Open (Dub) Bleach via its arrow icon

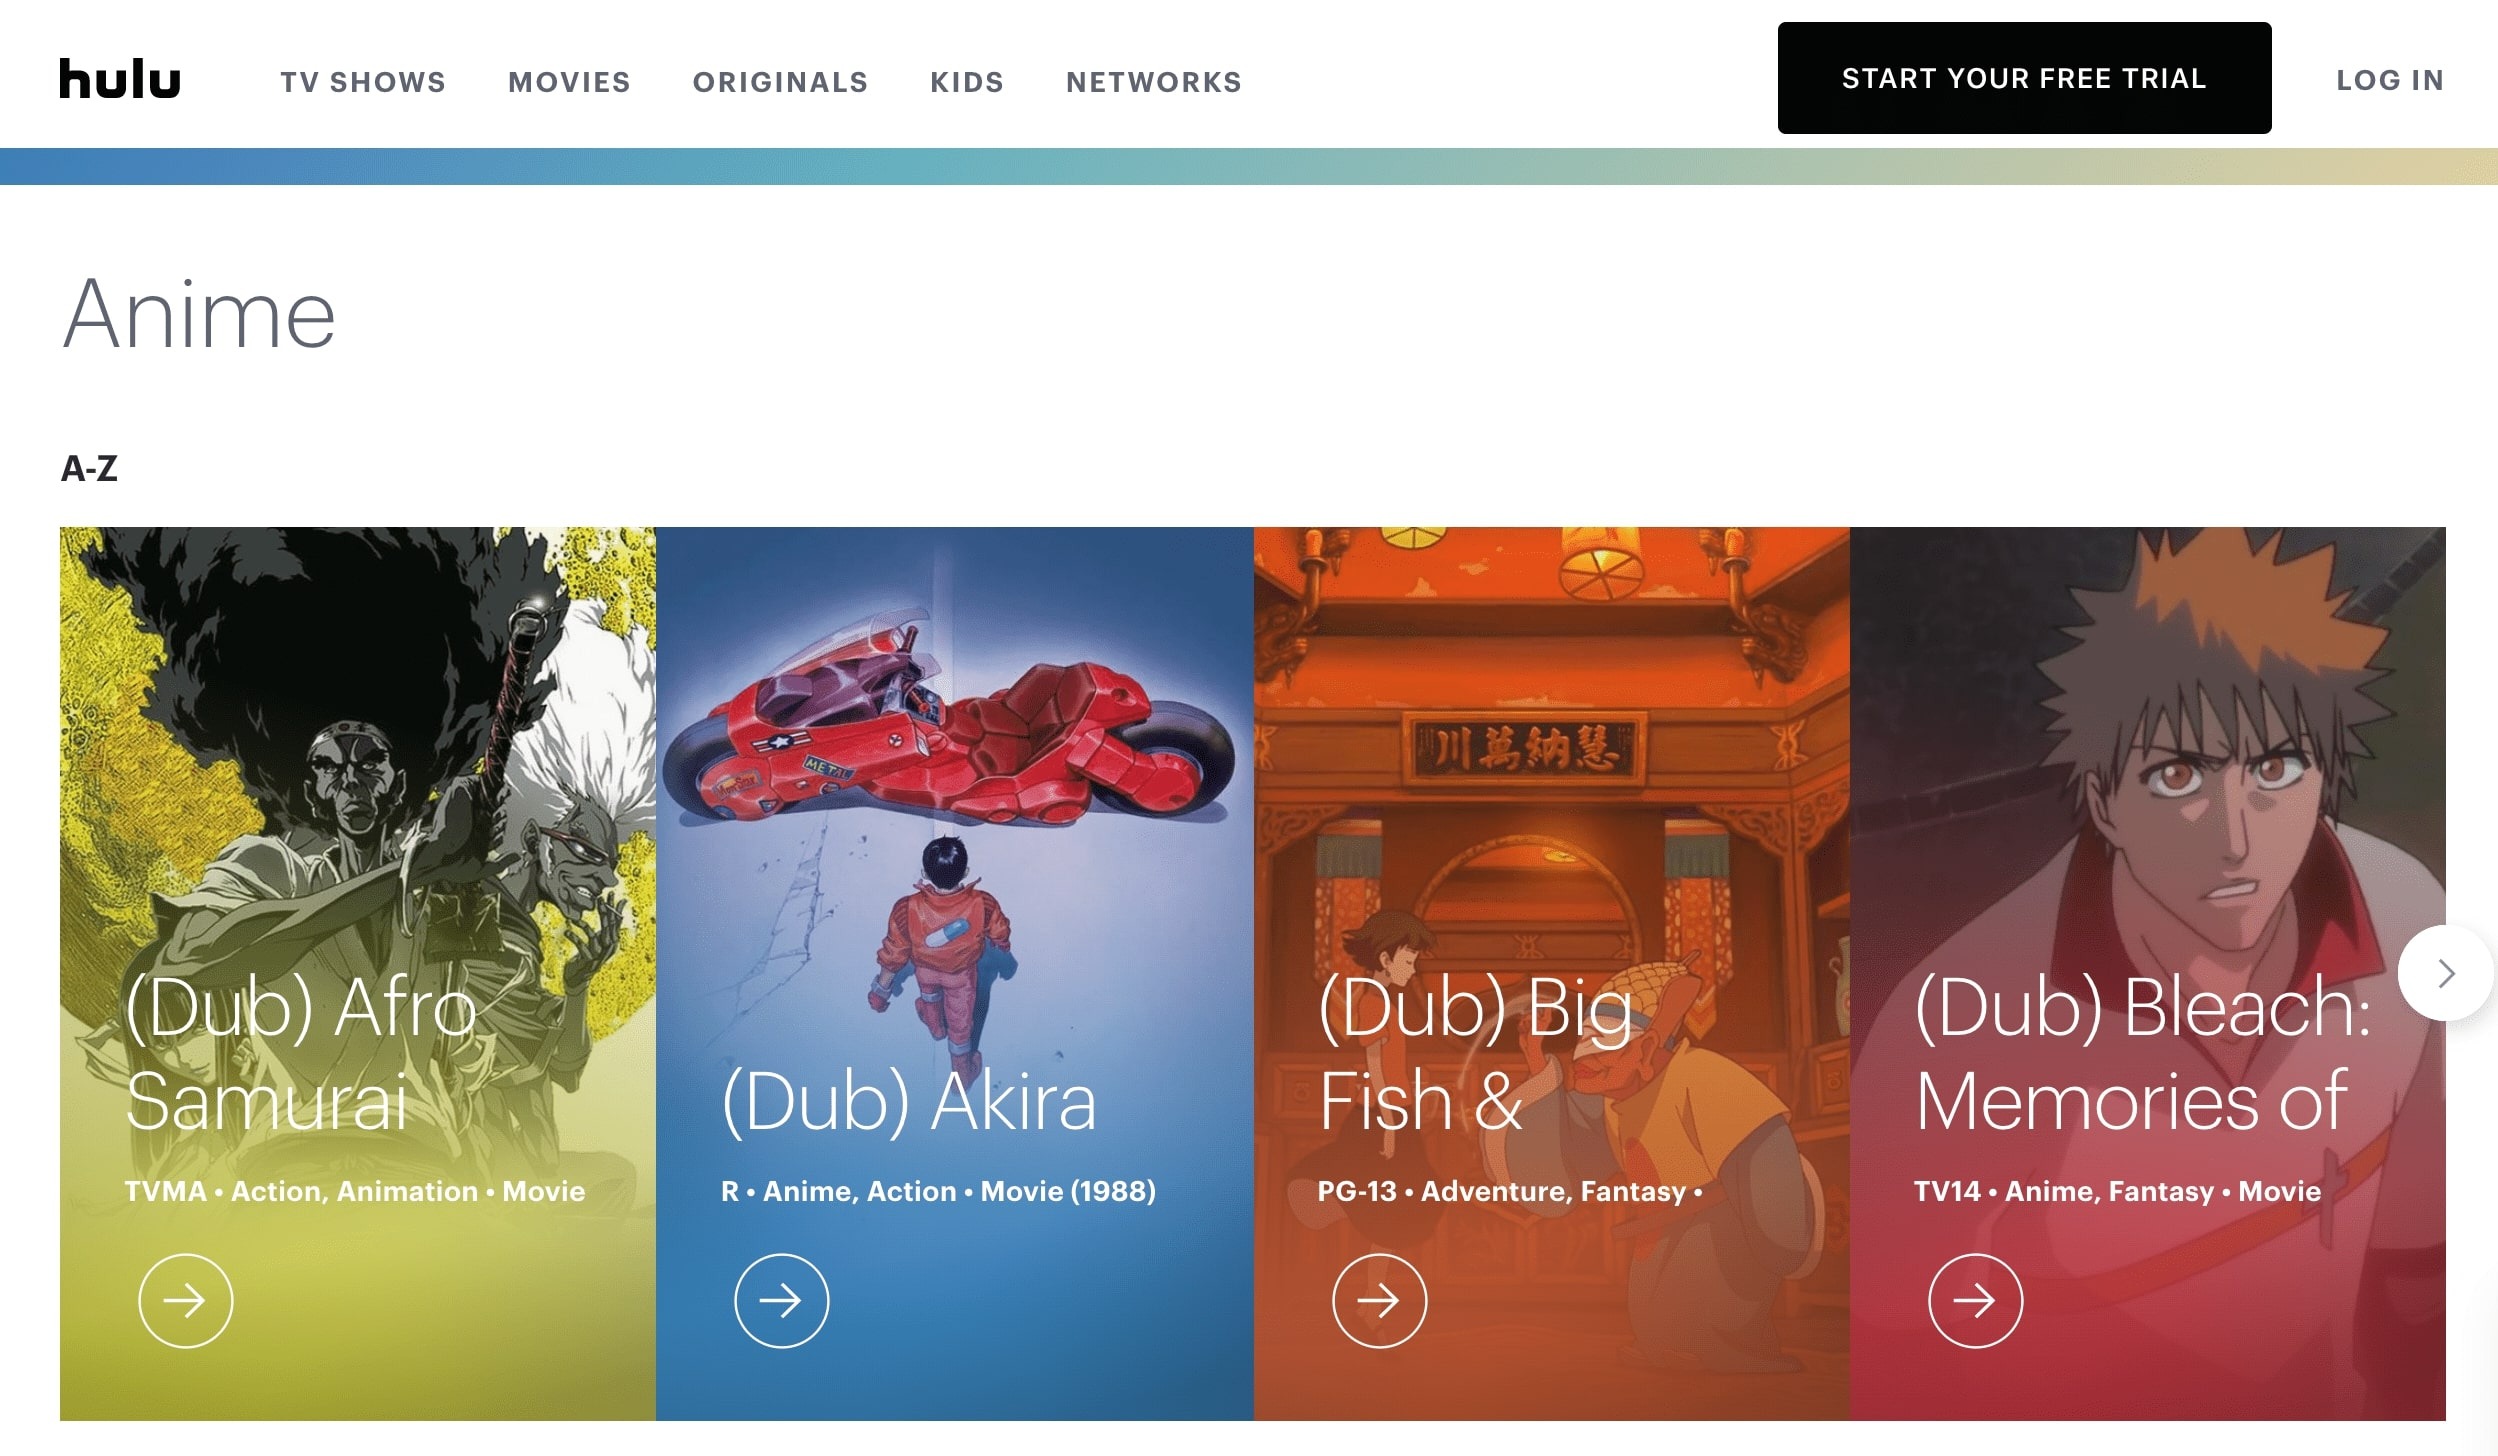(1977, 1300)
